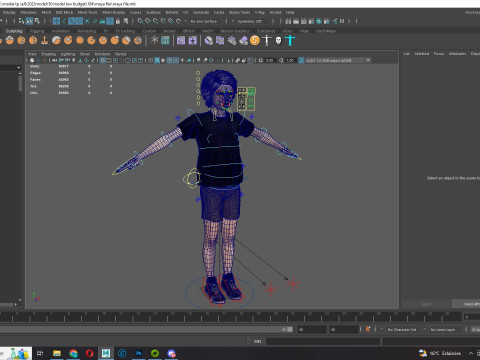
Task: Open the UV menu
Action: (x=185, y=12)
